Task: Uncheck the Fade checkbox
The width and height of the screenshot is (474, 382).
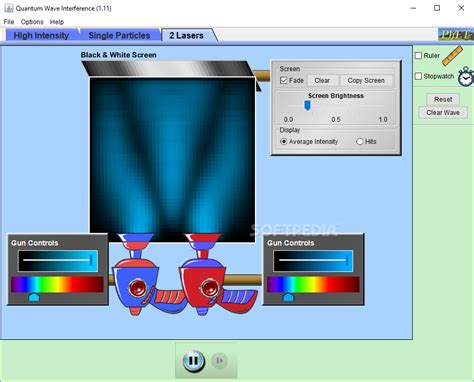Action: [284, 80]
